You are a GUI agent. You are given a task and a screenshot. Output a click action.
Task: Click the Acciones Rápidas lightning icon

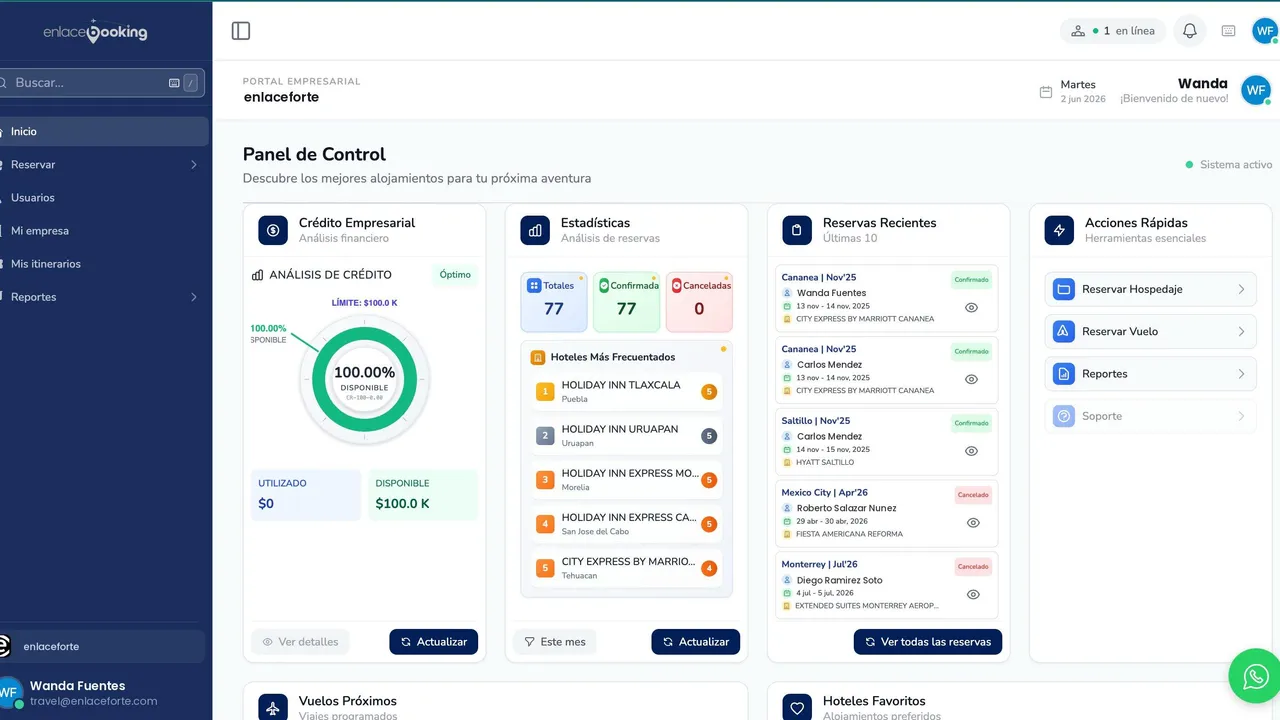coord(1059,230)
